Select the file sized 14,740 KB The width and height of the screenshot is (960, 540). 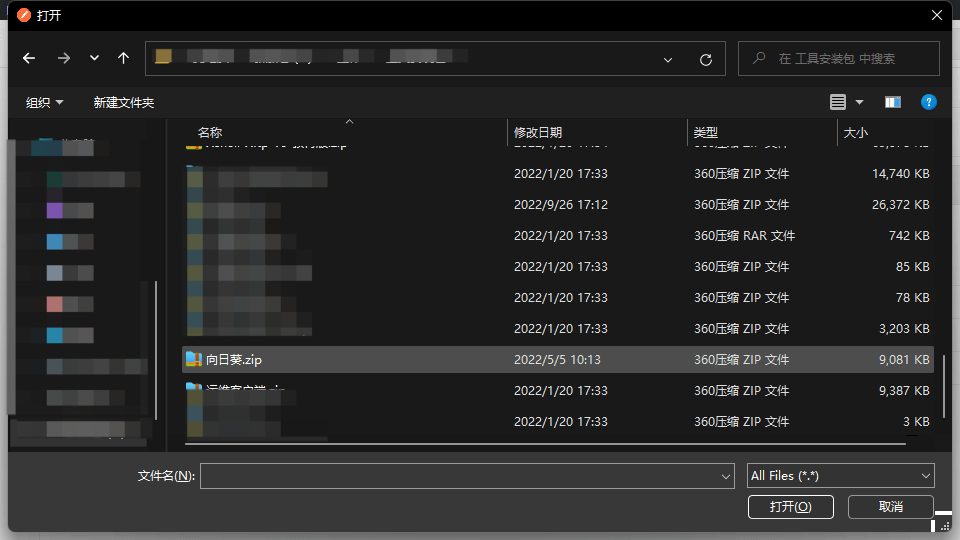[x=558, y=174]
